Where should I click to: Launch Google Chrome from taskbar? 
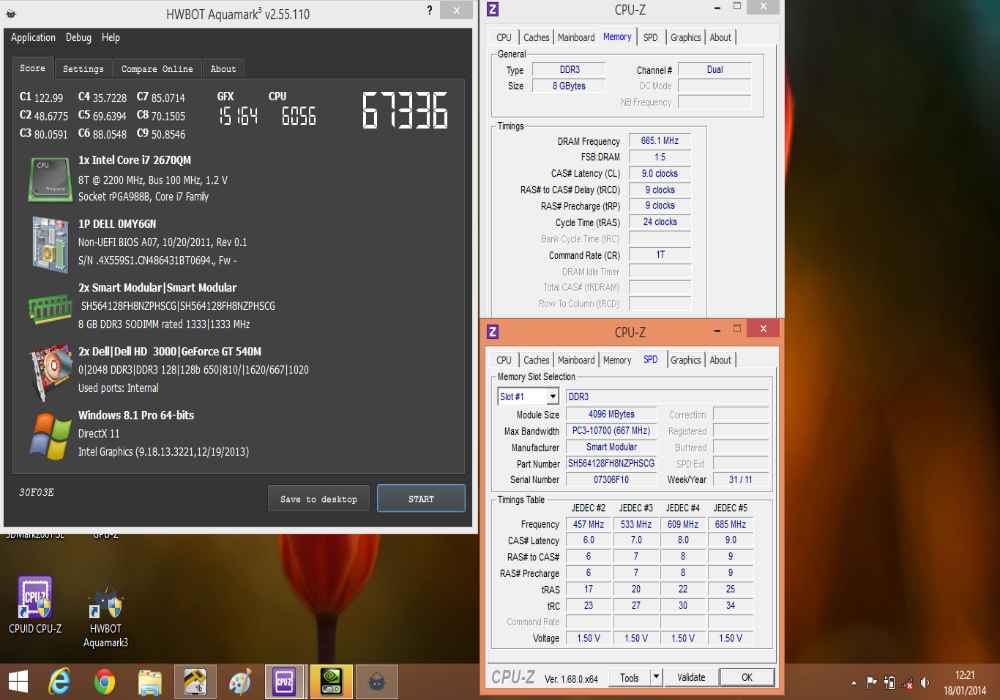pos(104,682)
